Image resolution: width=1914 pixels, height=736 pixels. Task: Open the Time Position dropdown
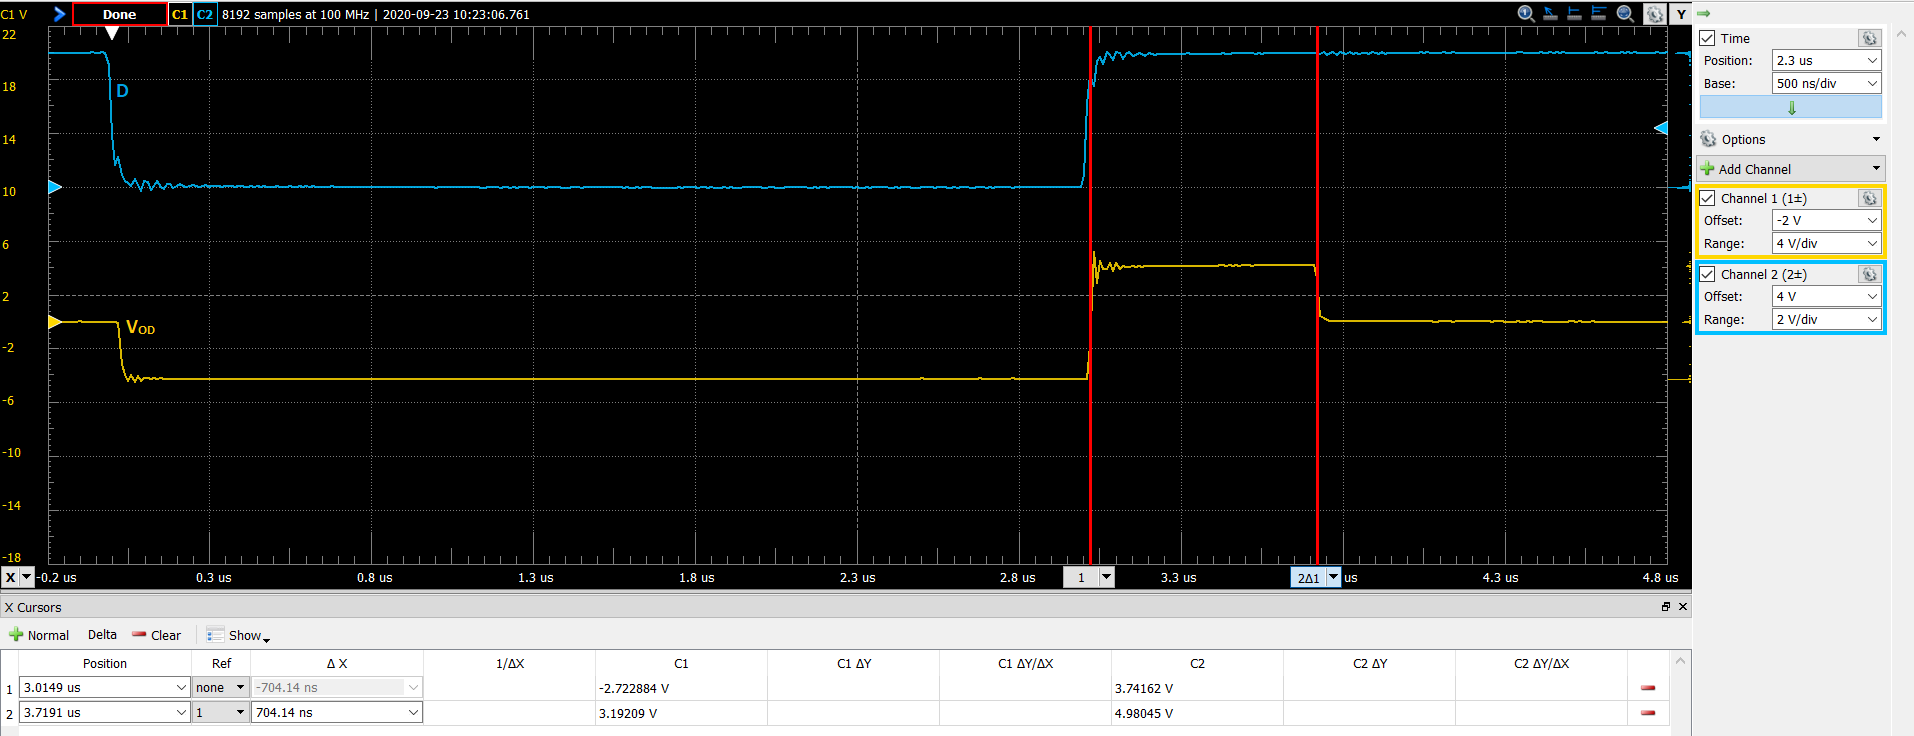(1873, 61)
